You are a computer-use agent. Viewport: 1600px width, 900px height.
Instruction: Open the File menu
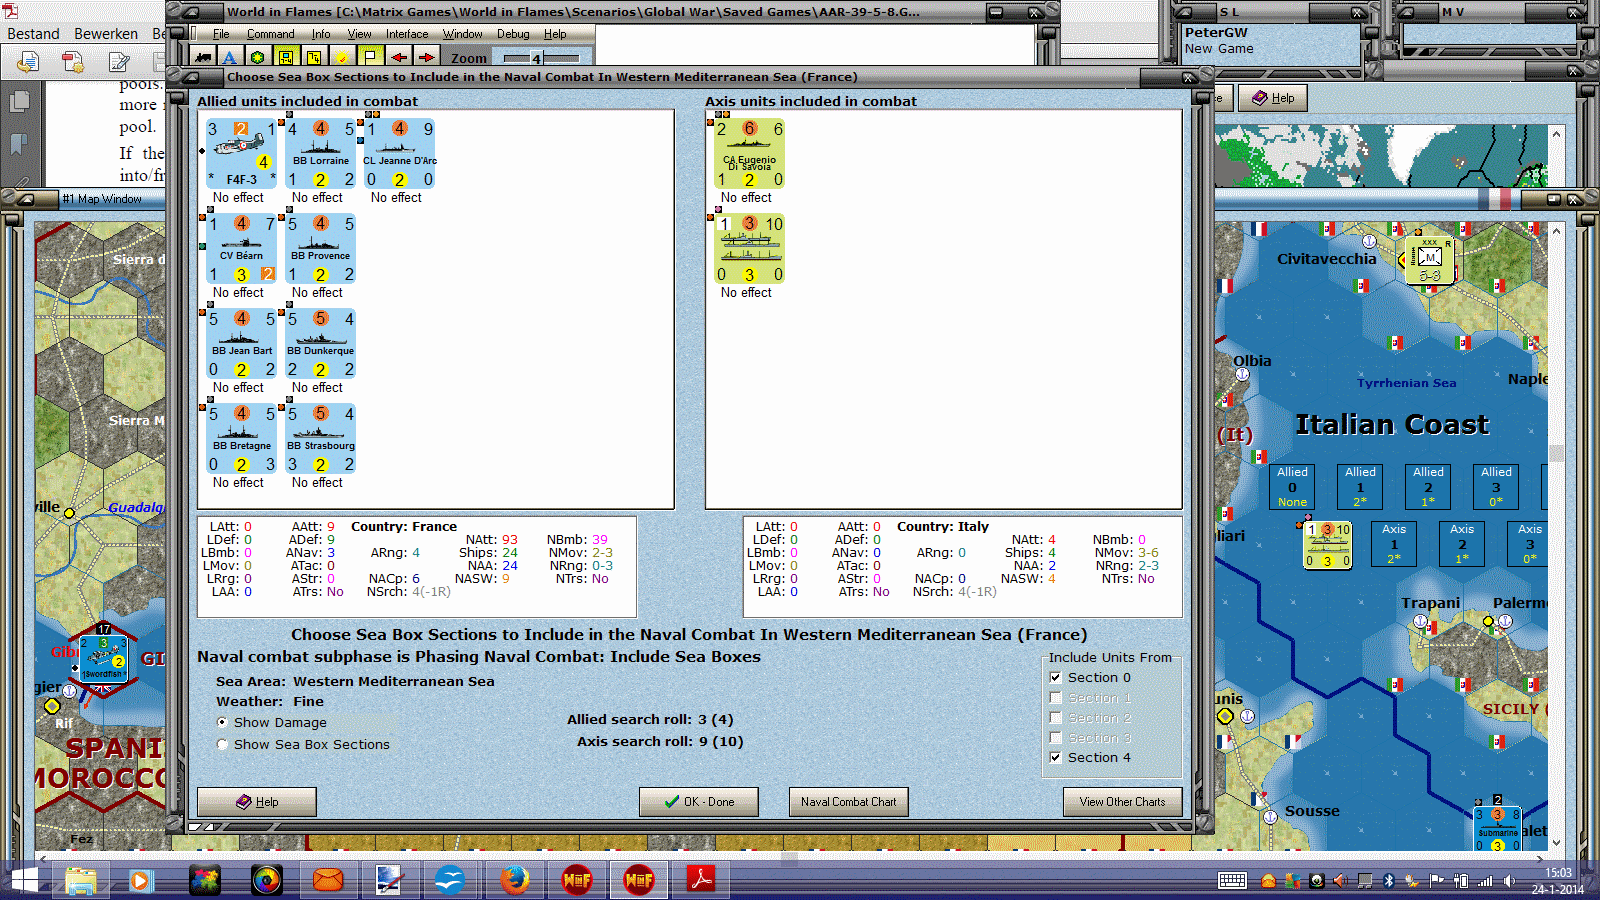tap(221, 34)
